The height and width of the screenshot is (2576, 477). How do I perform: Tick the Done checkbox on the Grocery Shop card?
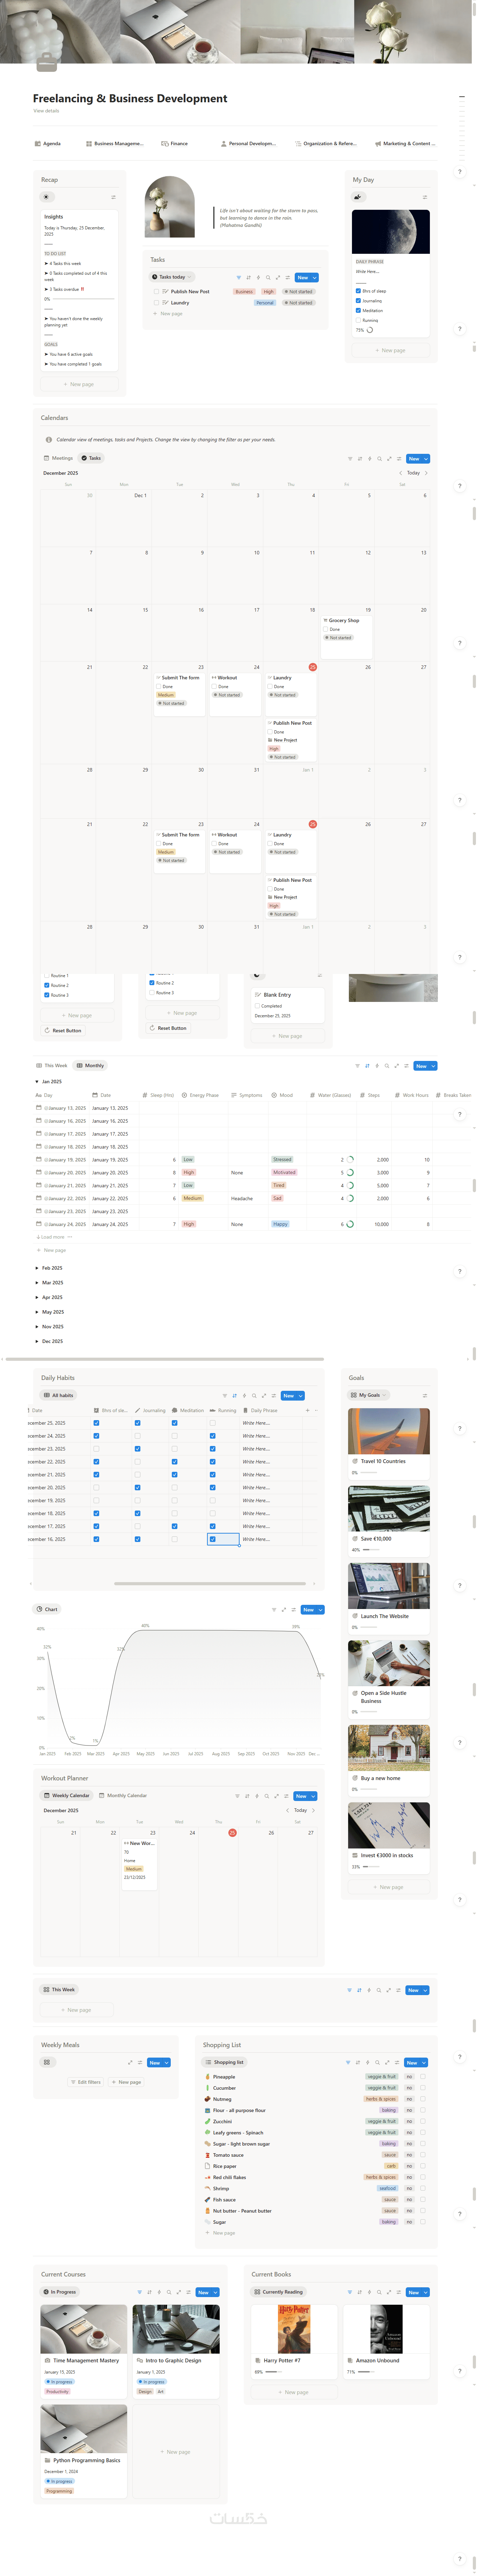(326, 629)
